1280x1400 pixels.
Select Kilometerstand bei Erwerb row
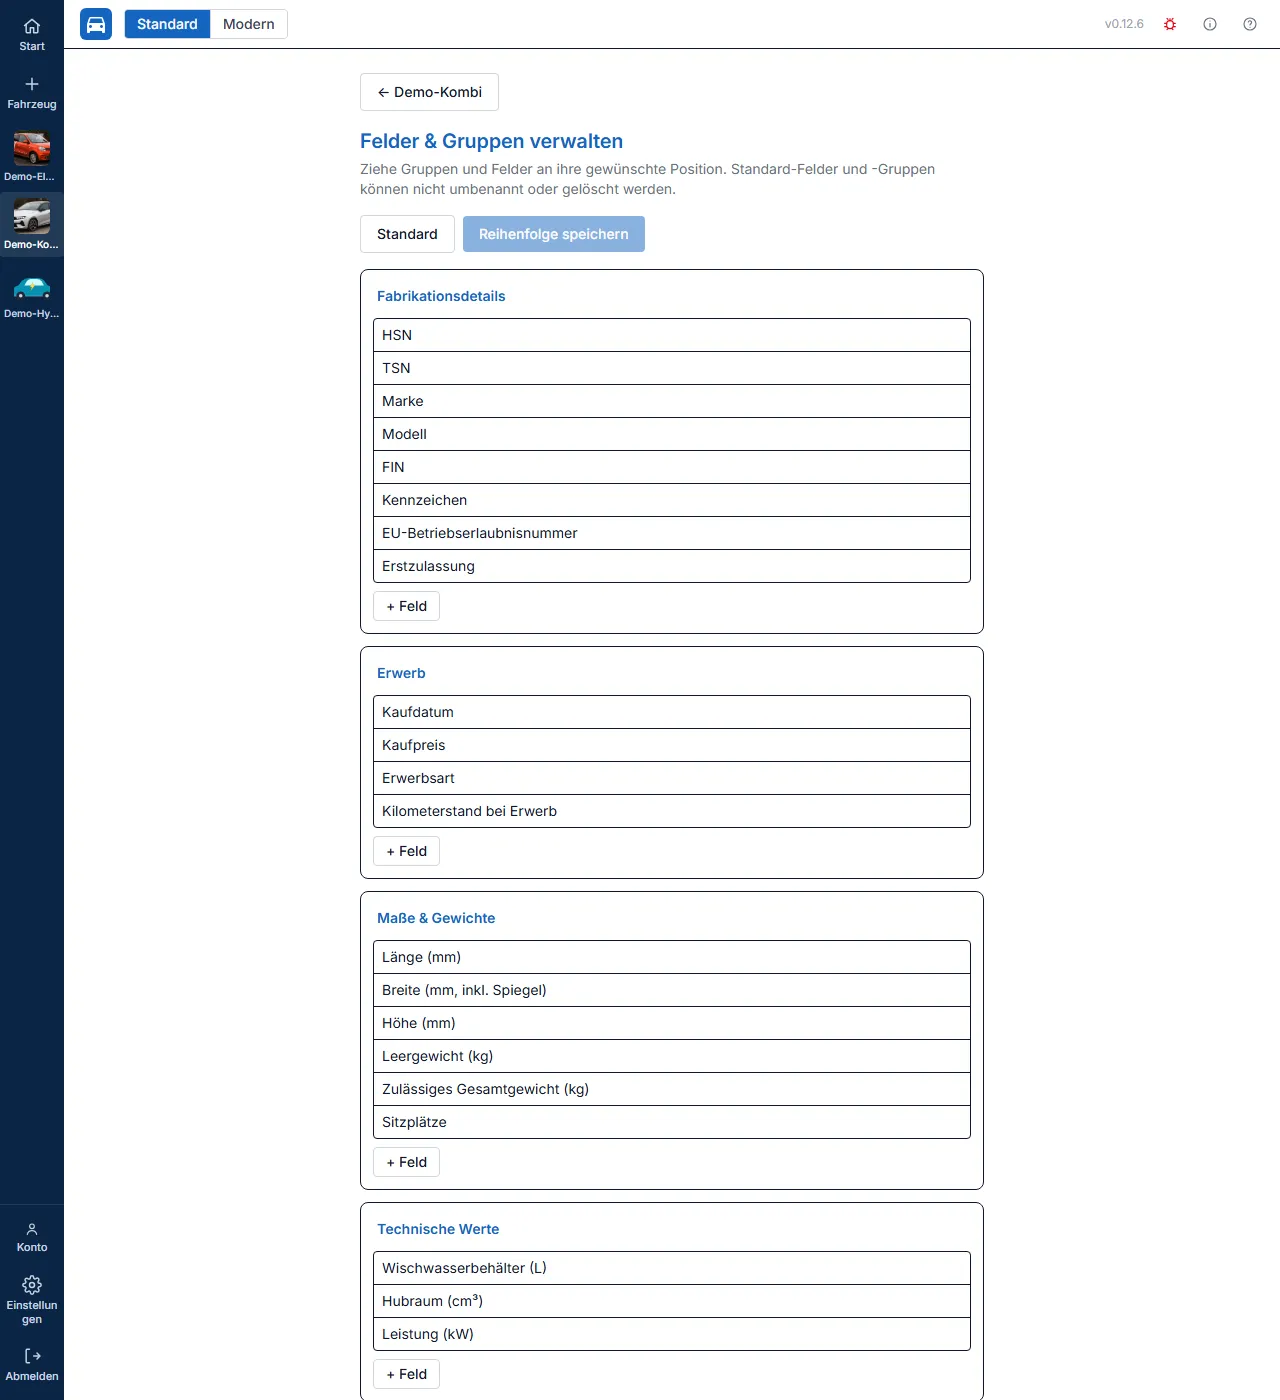pyautogui.click(x=672, y=811)
